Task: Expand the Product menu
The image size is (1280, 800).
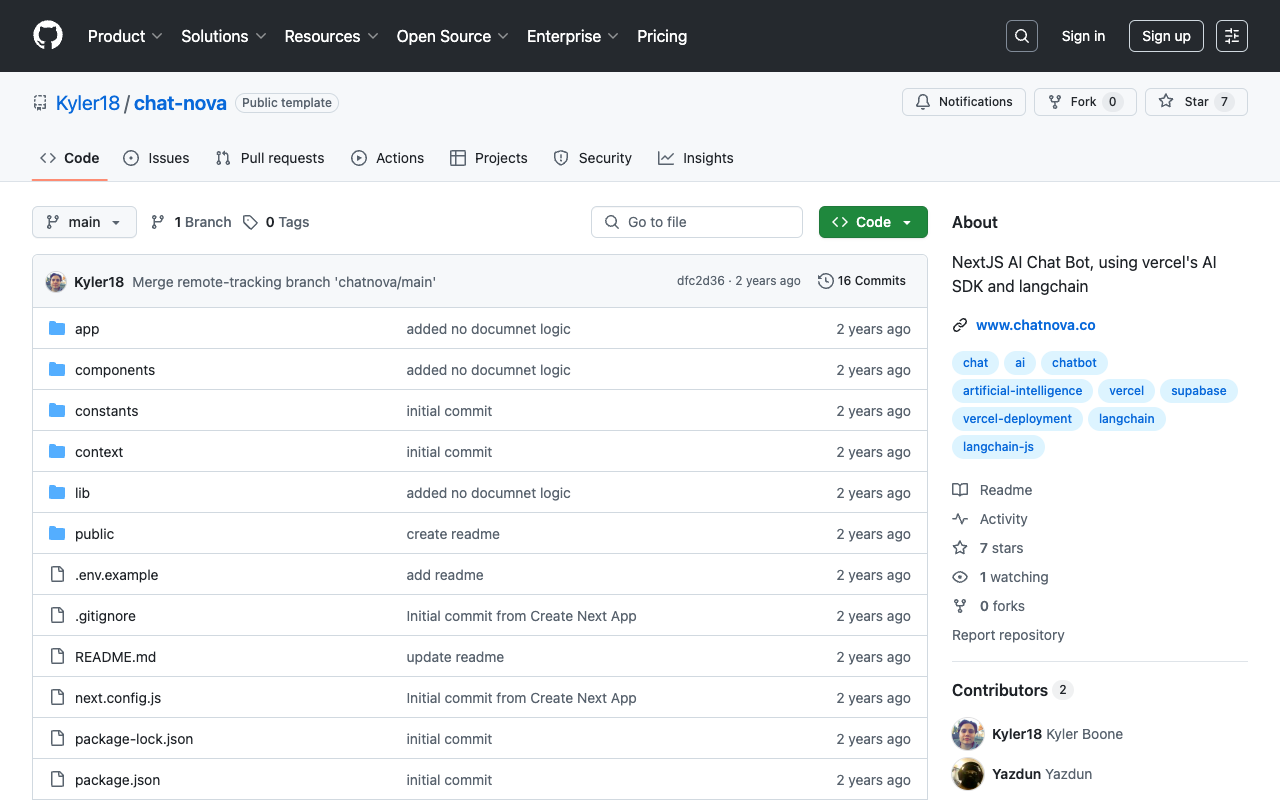Action: tap(125, 36)
